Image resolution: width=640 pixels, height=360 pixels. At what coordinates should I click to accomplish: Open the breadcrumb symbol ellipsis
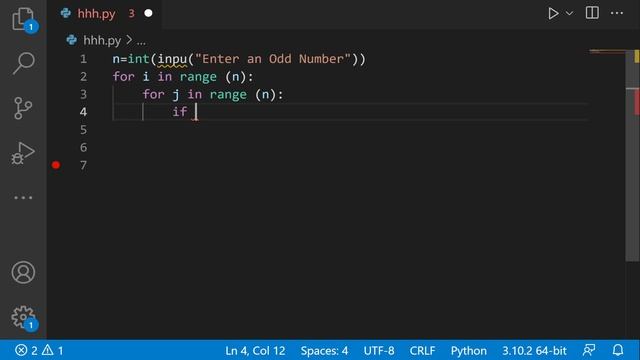click(141, 41)
